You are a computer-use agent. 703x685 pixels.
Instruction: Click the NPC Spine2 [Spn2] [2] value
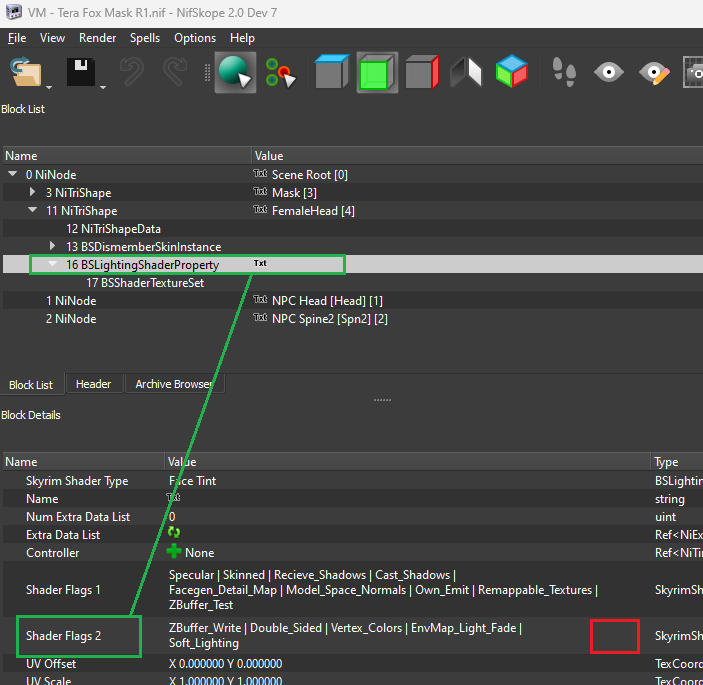330,319
